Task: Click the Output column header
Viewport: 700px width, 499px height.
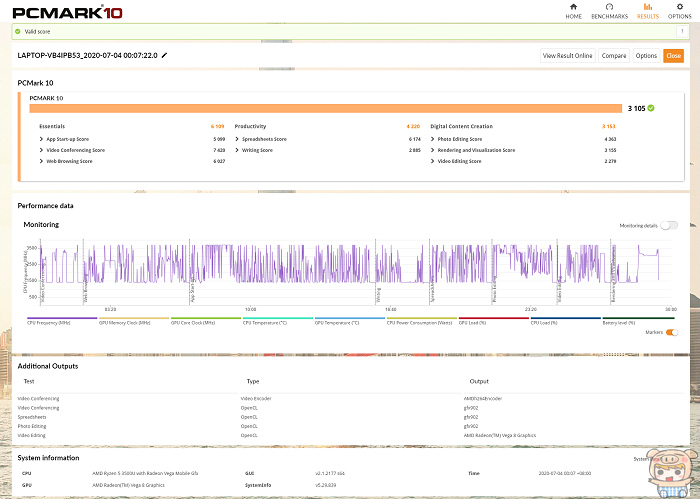Action: pos(479,381)
